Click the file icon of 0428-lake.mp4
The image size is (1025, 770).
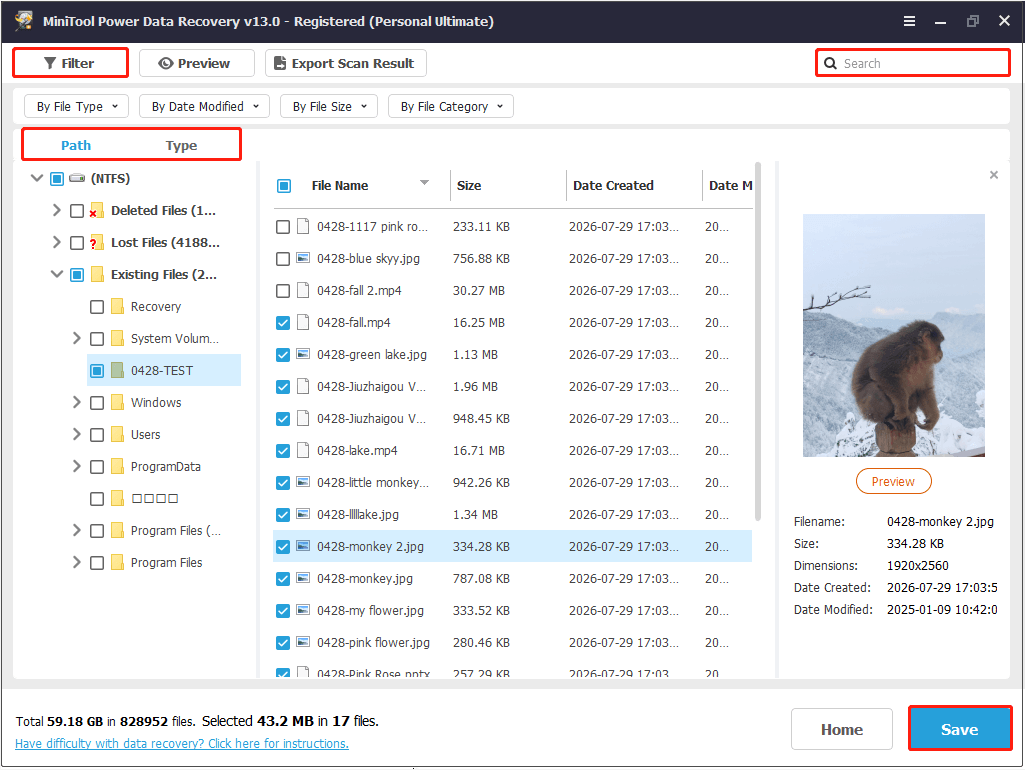[x=303, y=450]
